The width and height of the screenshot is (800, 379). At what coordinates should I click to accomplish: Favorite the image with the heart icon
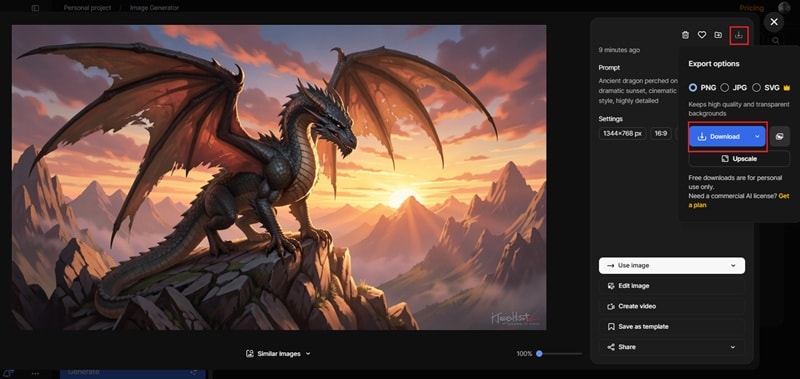pos(702,35)
